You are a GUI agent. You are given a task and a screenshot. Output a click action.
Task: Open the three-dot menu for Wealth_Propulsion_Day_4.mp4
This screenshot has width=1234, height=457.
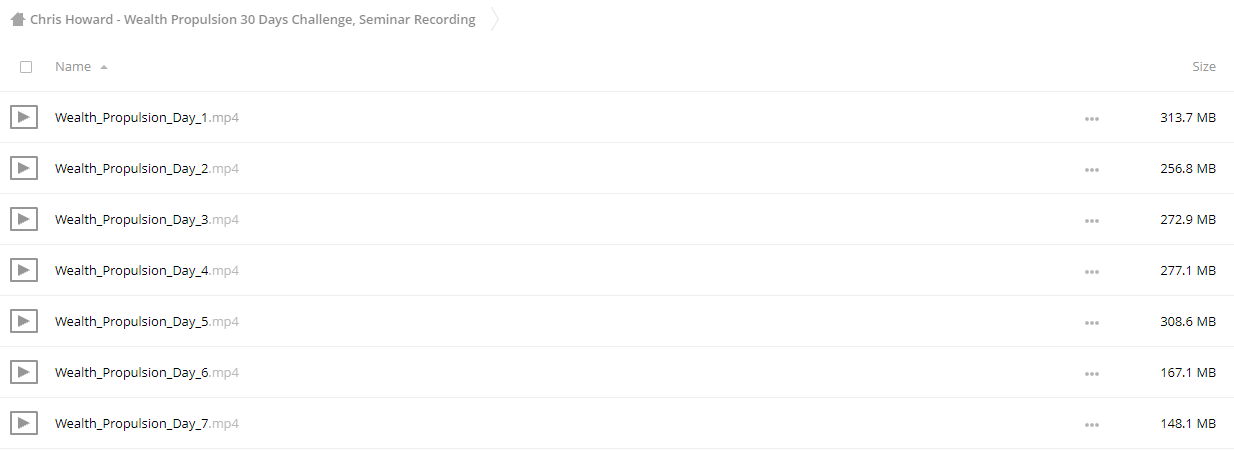(x=1091, y=271)
